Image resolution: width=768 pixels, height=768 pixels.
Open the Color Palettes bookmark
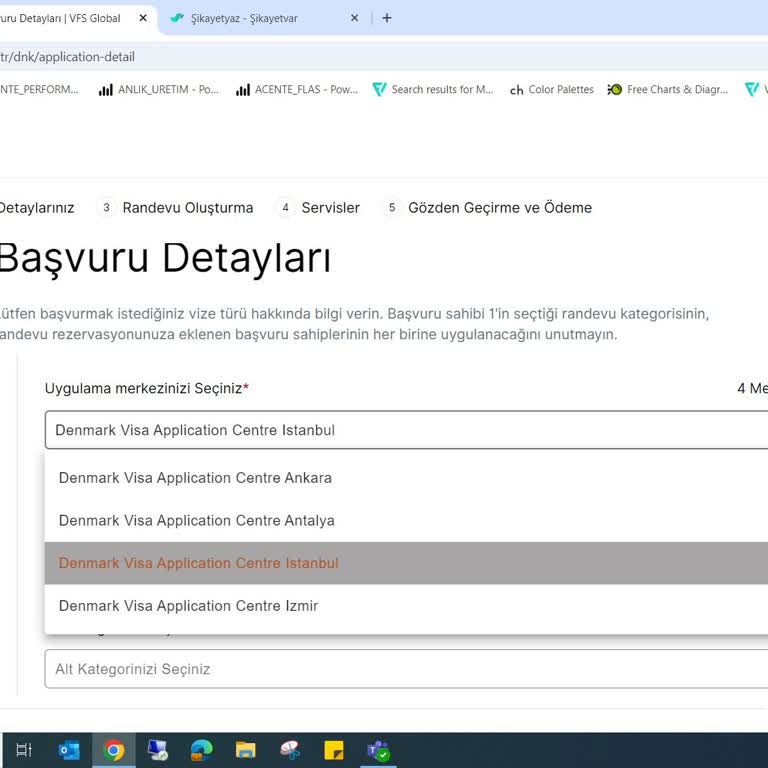[552, 90]
